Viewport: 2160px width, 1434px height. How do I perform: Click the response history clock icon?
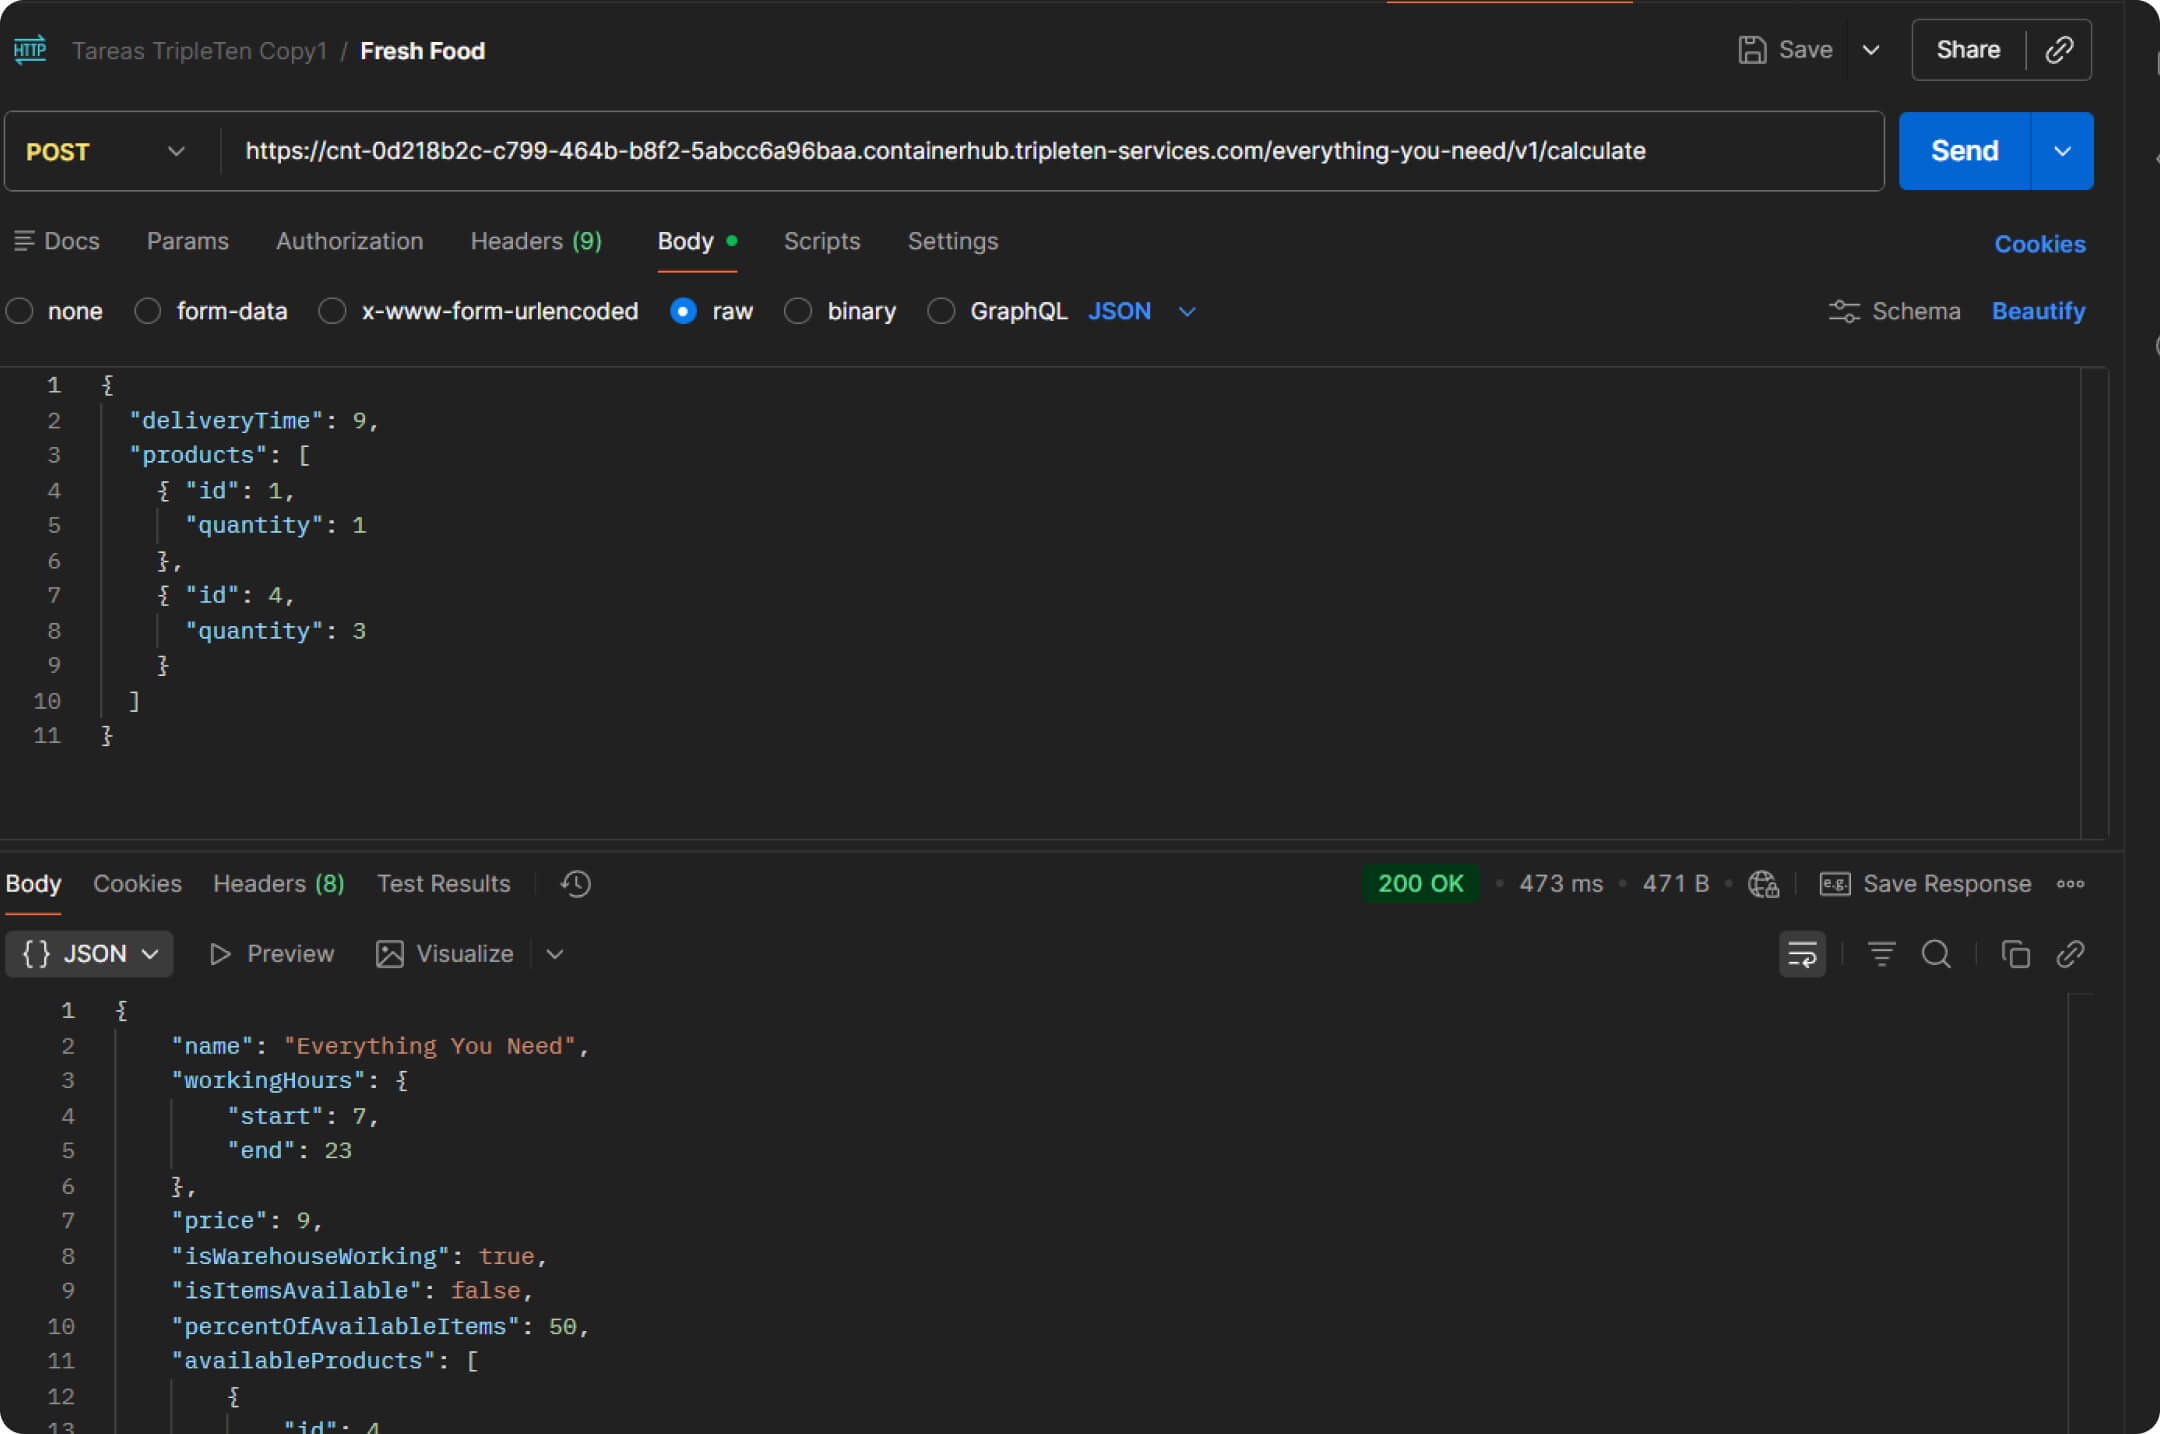tap(575, 884)
